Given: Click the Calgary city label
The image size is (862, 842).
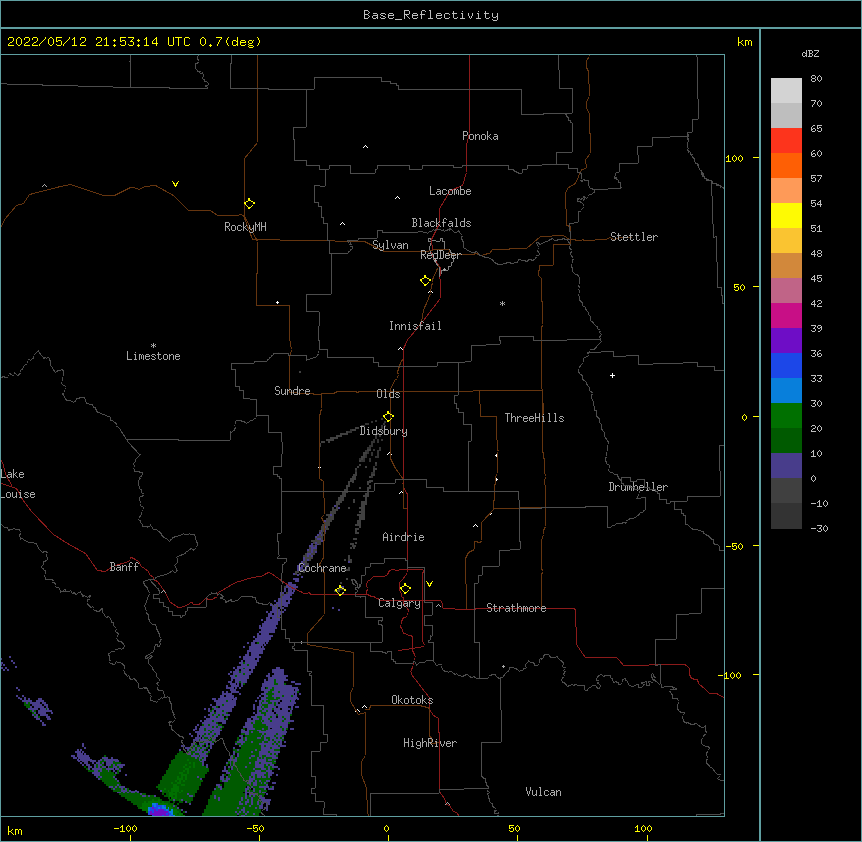Looking at the screenshot, I should [x=399, y=603].
